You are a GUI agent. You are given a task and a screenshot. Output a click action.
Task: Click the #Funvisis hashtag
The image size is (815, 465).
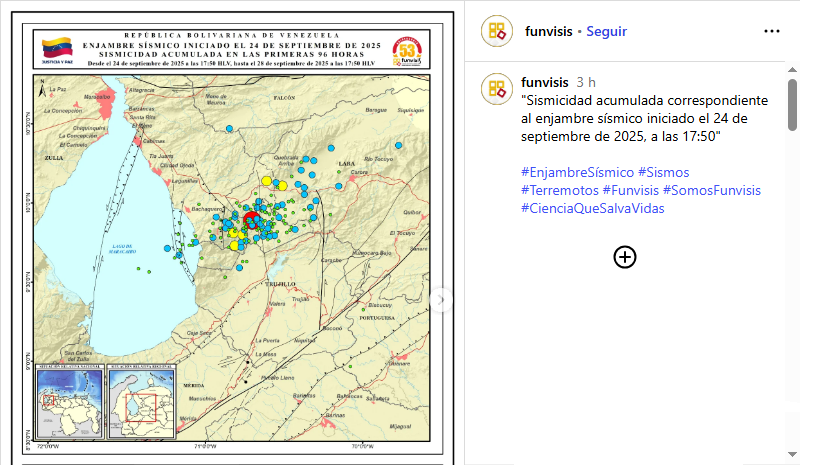(631, 190)
